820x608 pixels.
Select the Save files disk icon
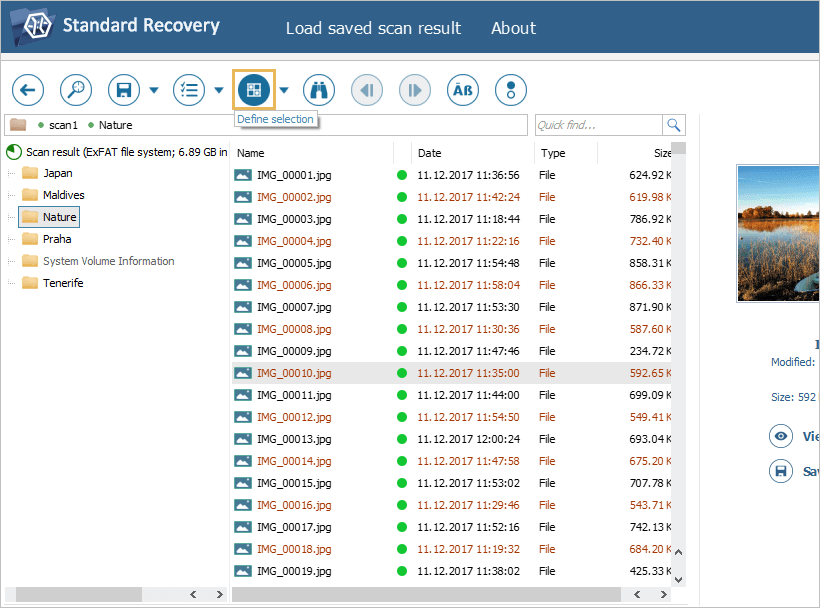click(123, 90)
